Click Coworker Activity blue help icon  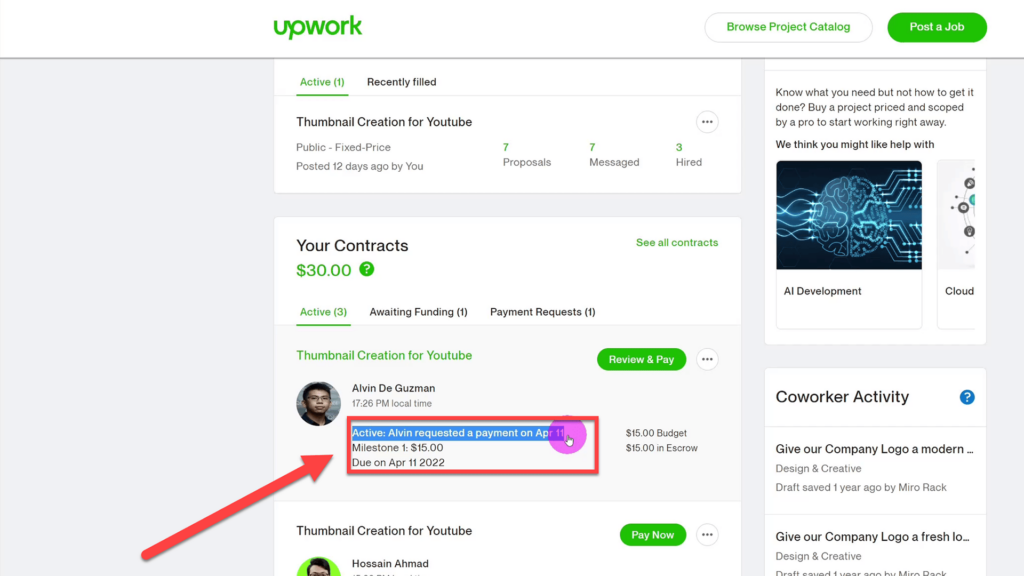click(967, 397)
